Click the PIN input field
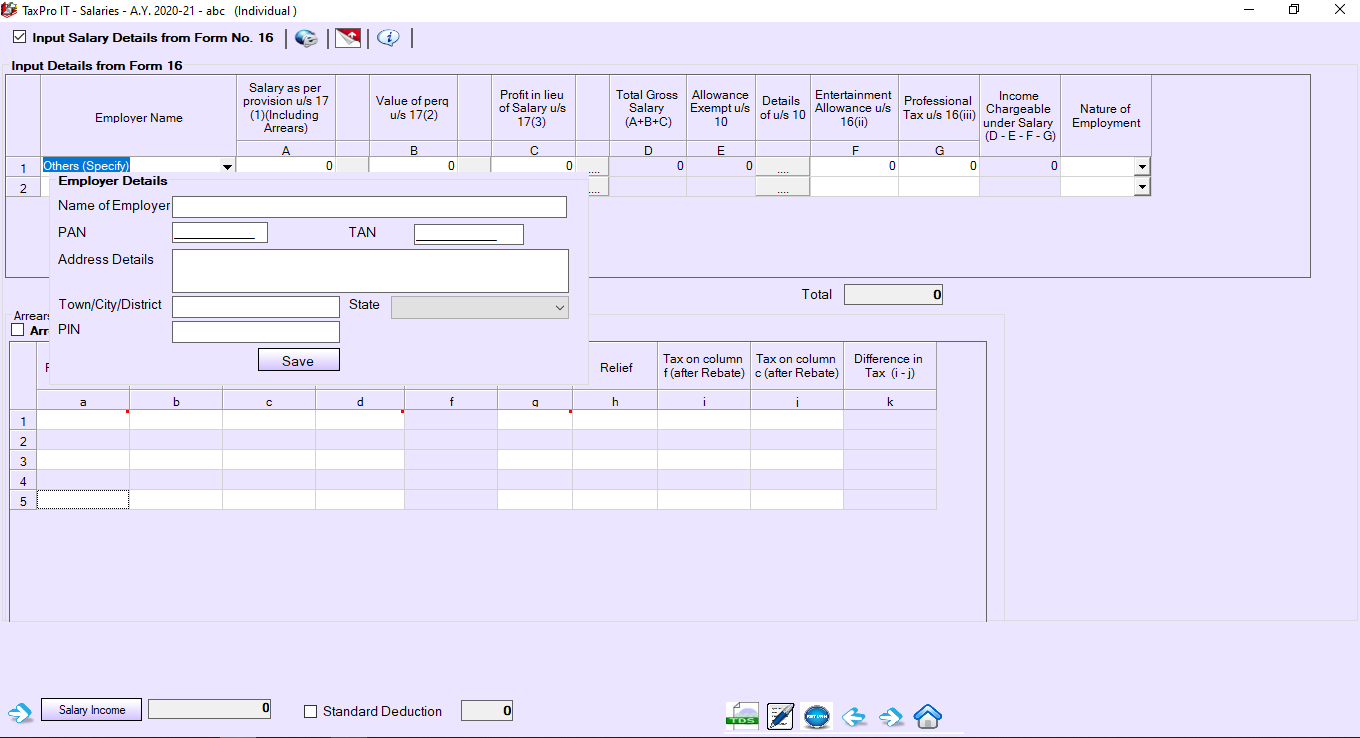The height and width of the screenshot is (738, 1360). tap(256, 332)
